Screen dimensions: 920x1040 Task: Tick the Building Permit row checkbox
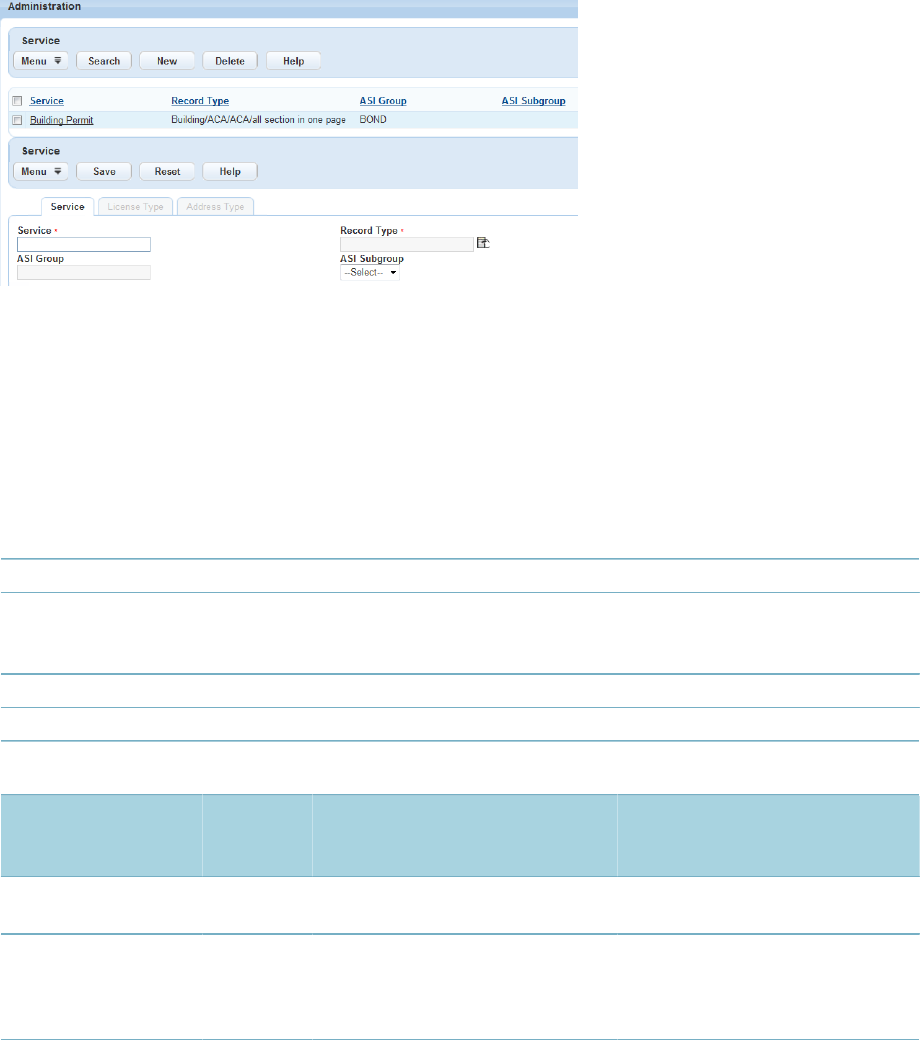[x=17, y=120]
